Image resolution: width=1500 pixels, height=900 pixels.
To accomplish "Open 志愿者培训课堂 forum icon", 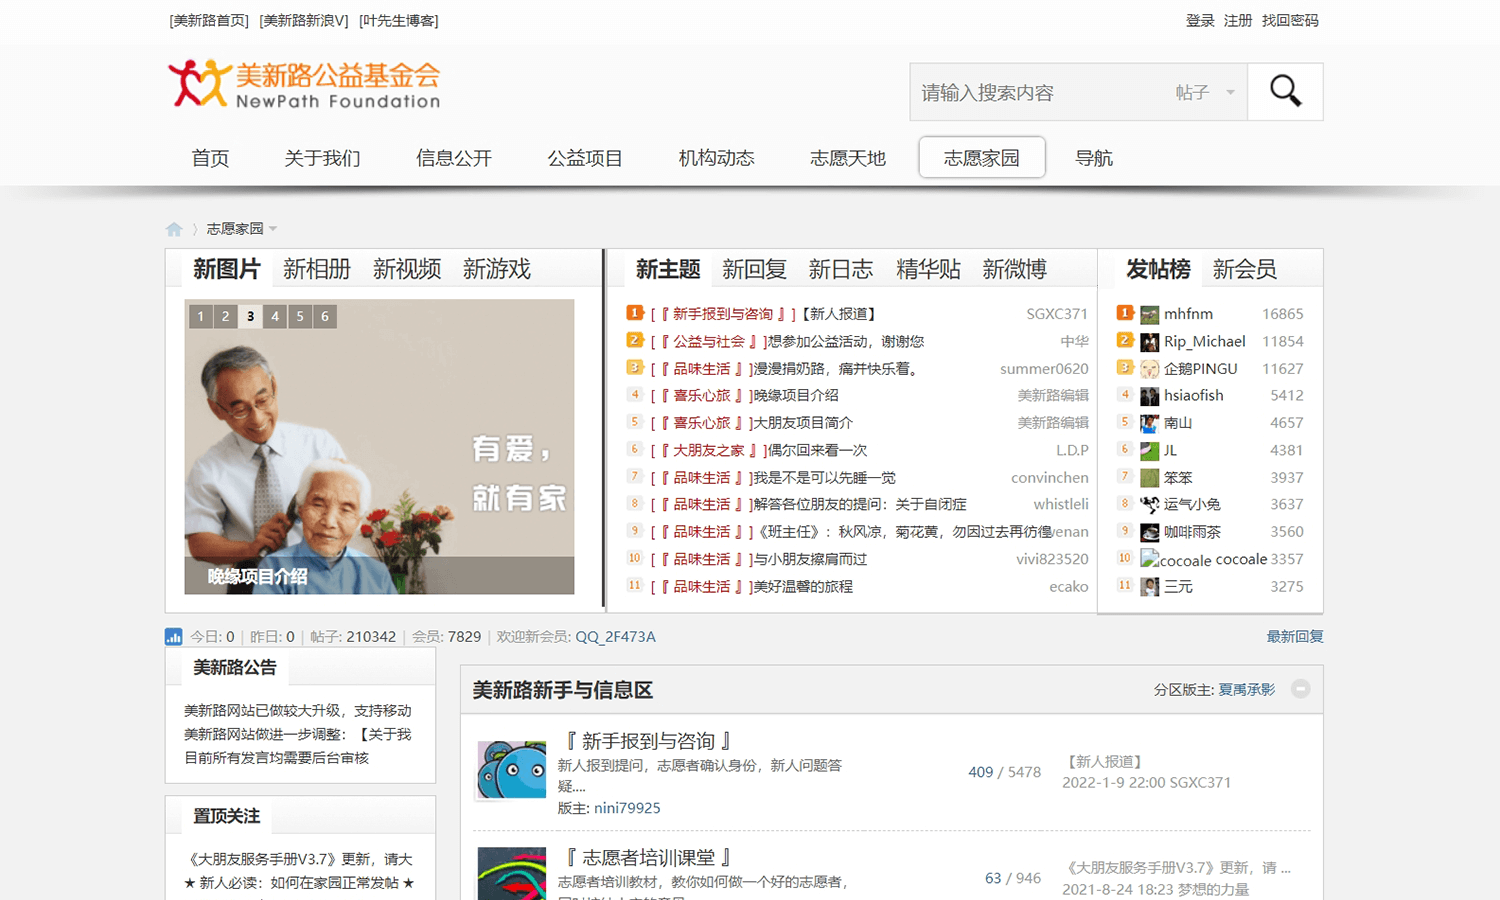I will pyautogui.click(x=512, y=874).
